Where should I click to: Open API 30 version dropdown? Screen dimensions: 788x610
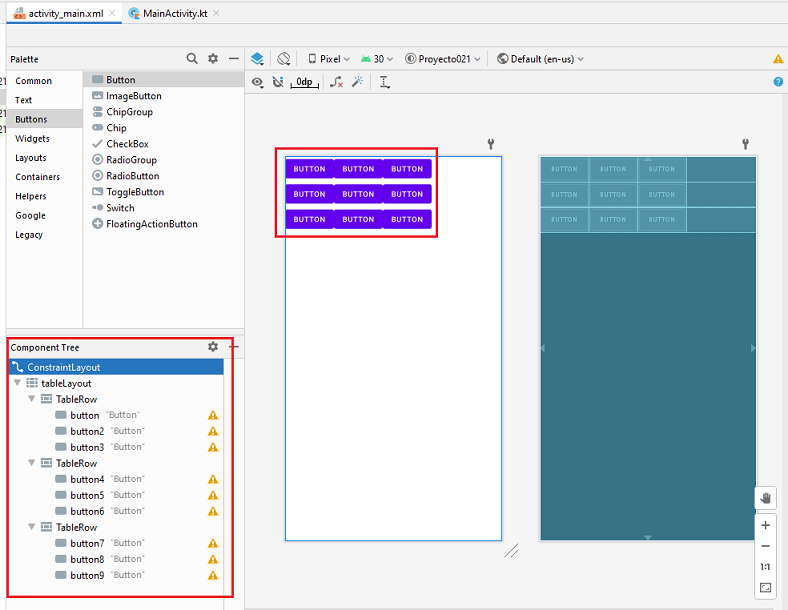click(x=377, y=59)
